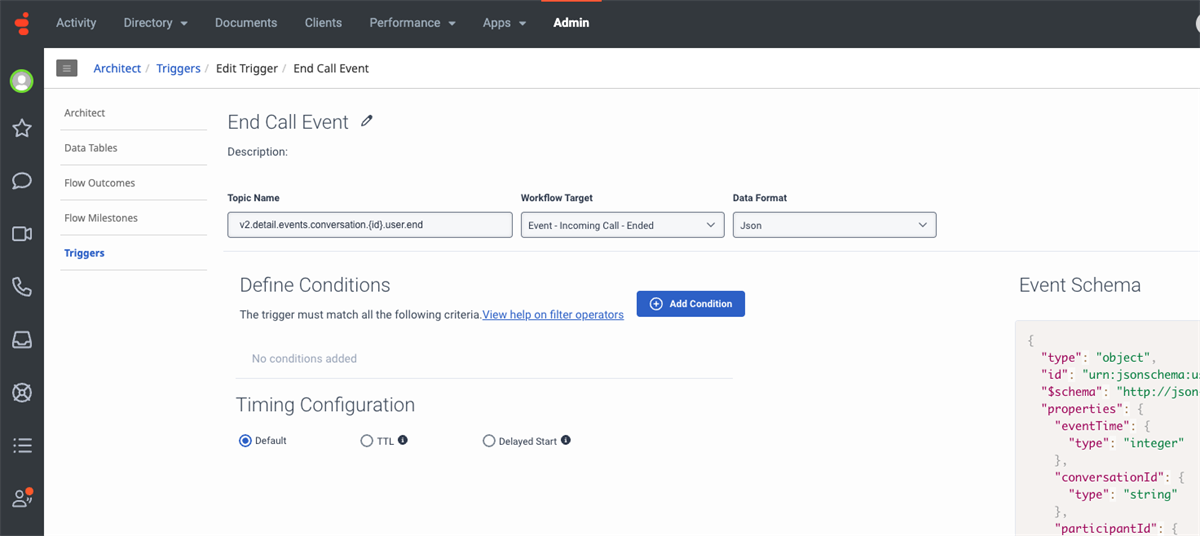Viewport: 1200px width, 536px height.
Task: Open the Performance menu
Action: (x=412, y=22)
